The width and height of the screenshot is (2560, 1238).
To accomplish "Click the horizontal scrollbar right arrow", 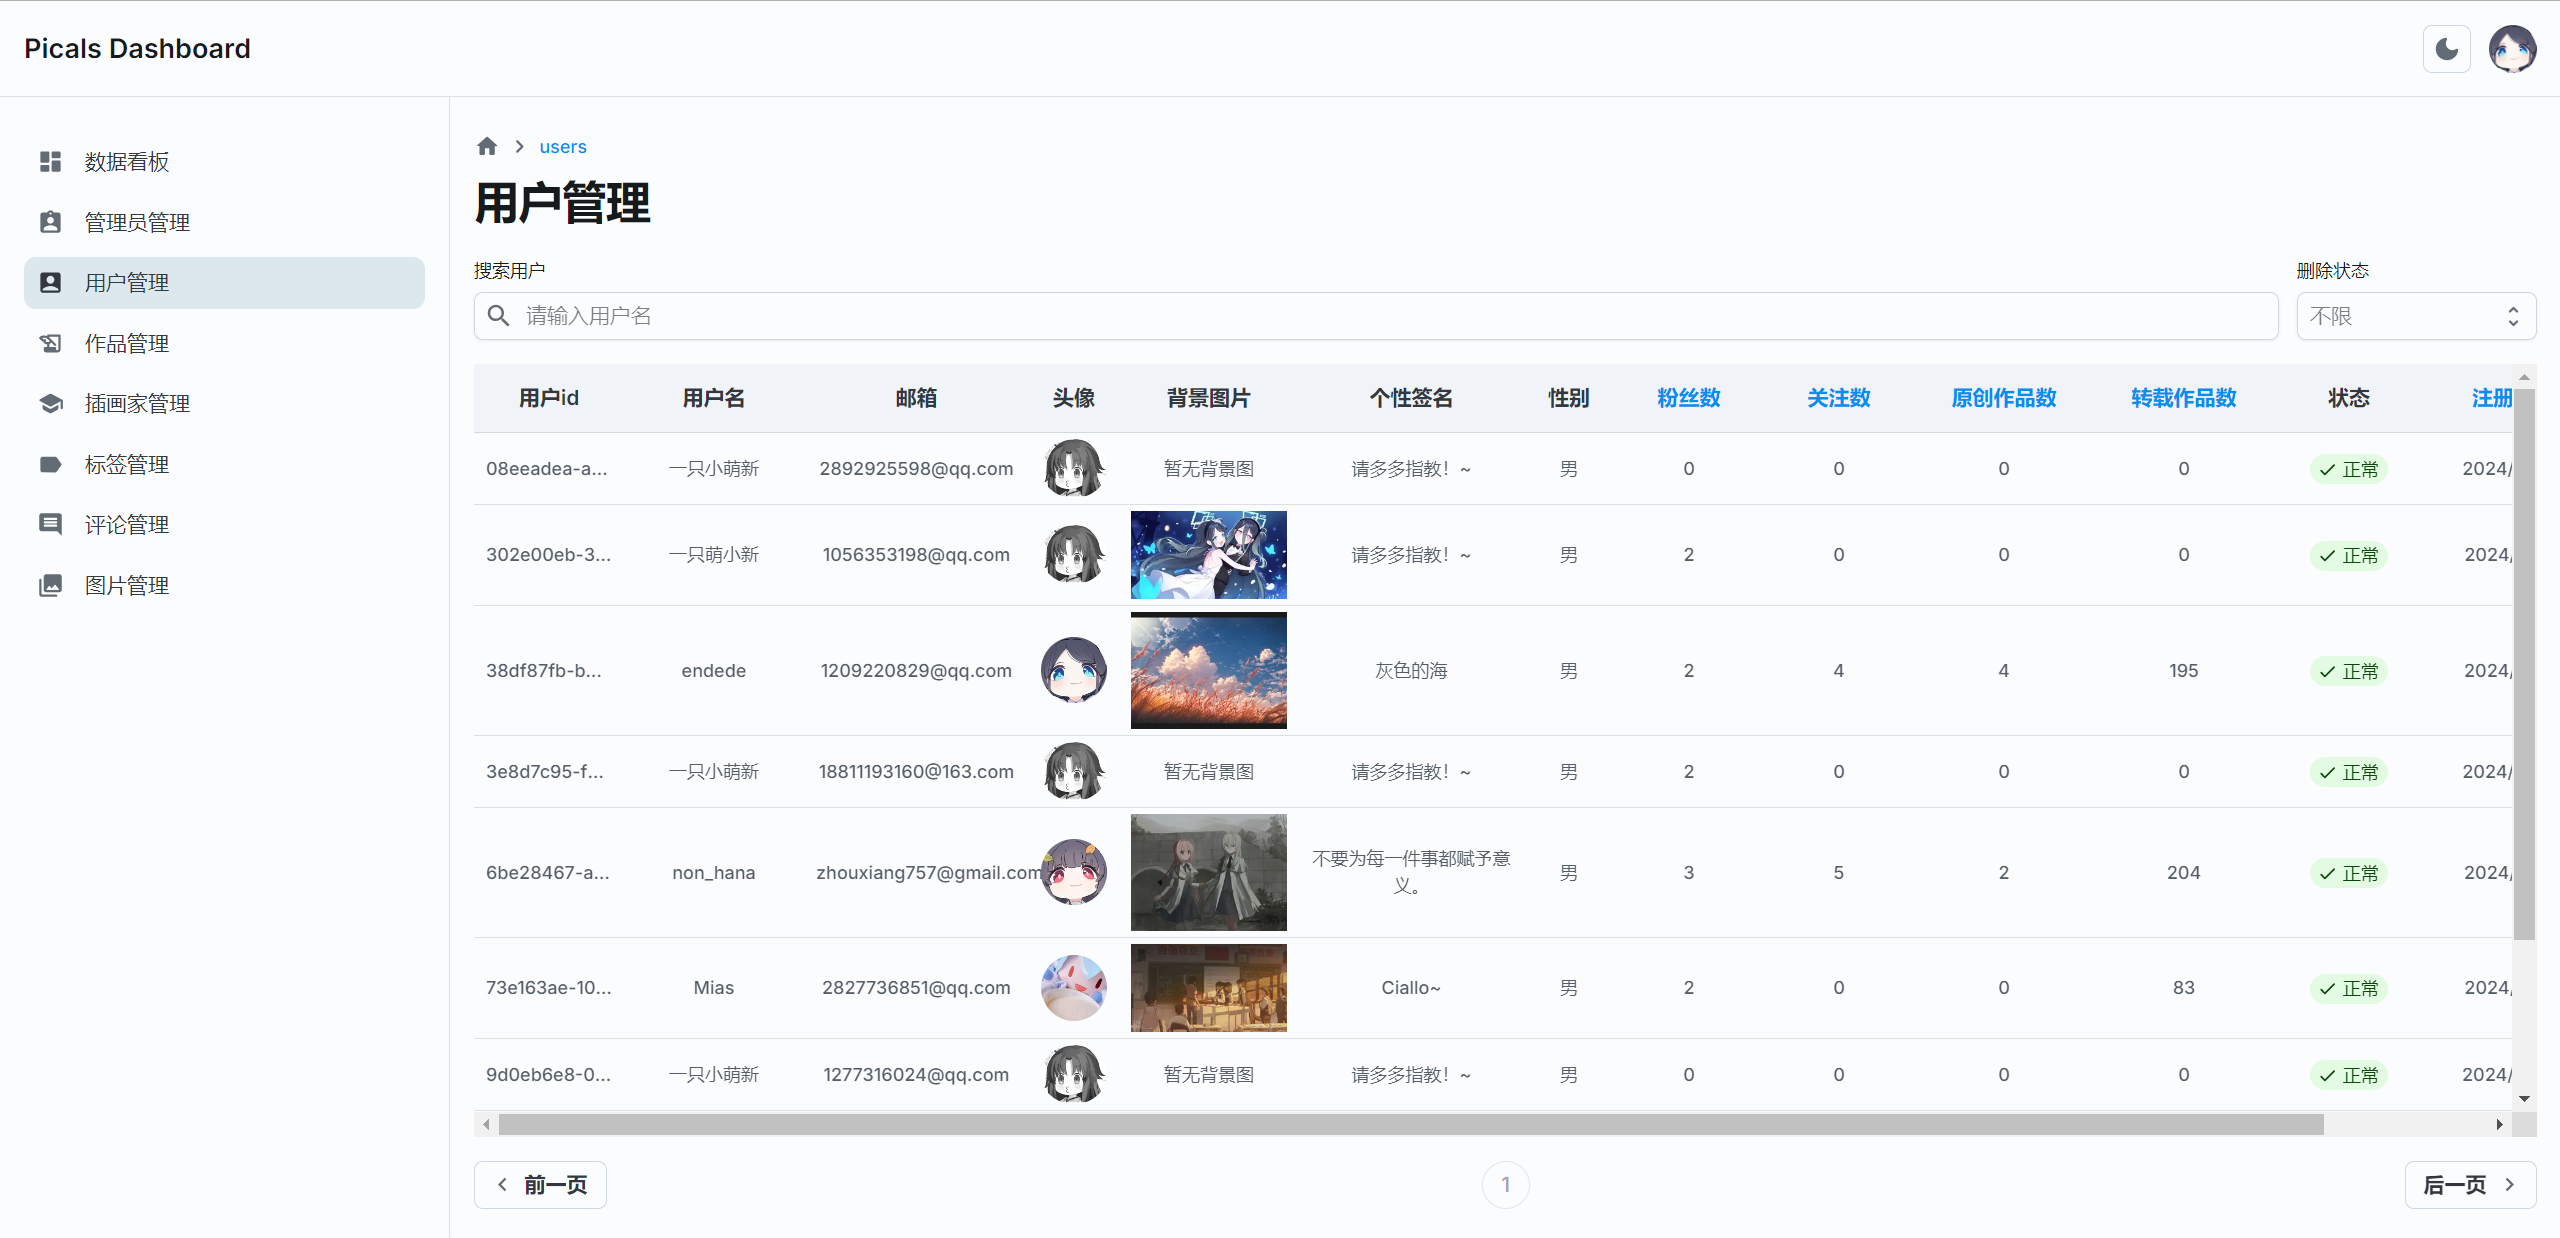I will (x=2500, y=1124).
